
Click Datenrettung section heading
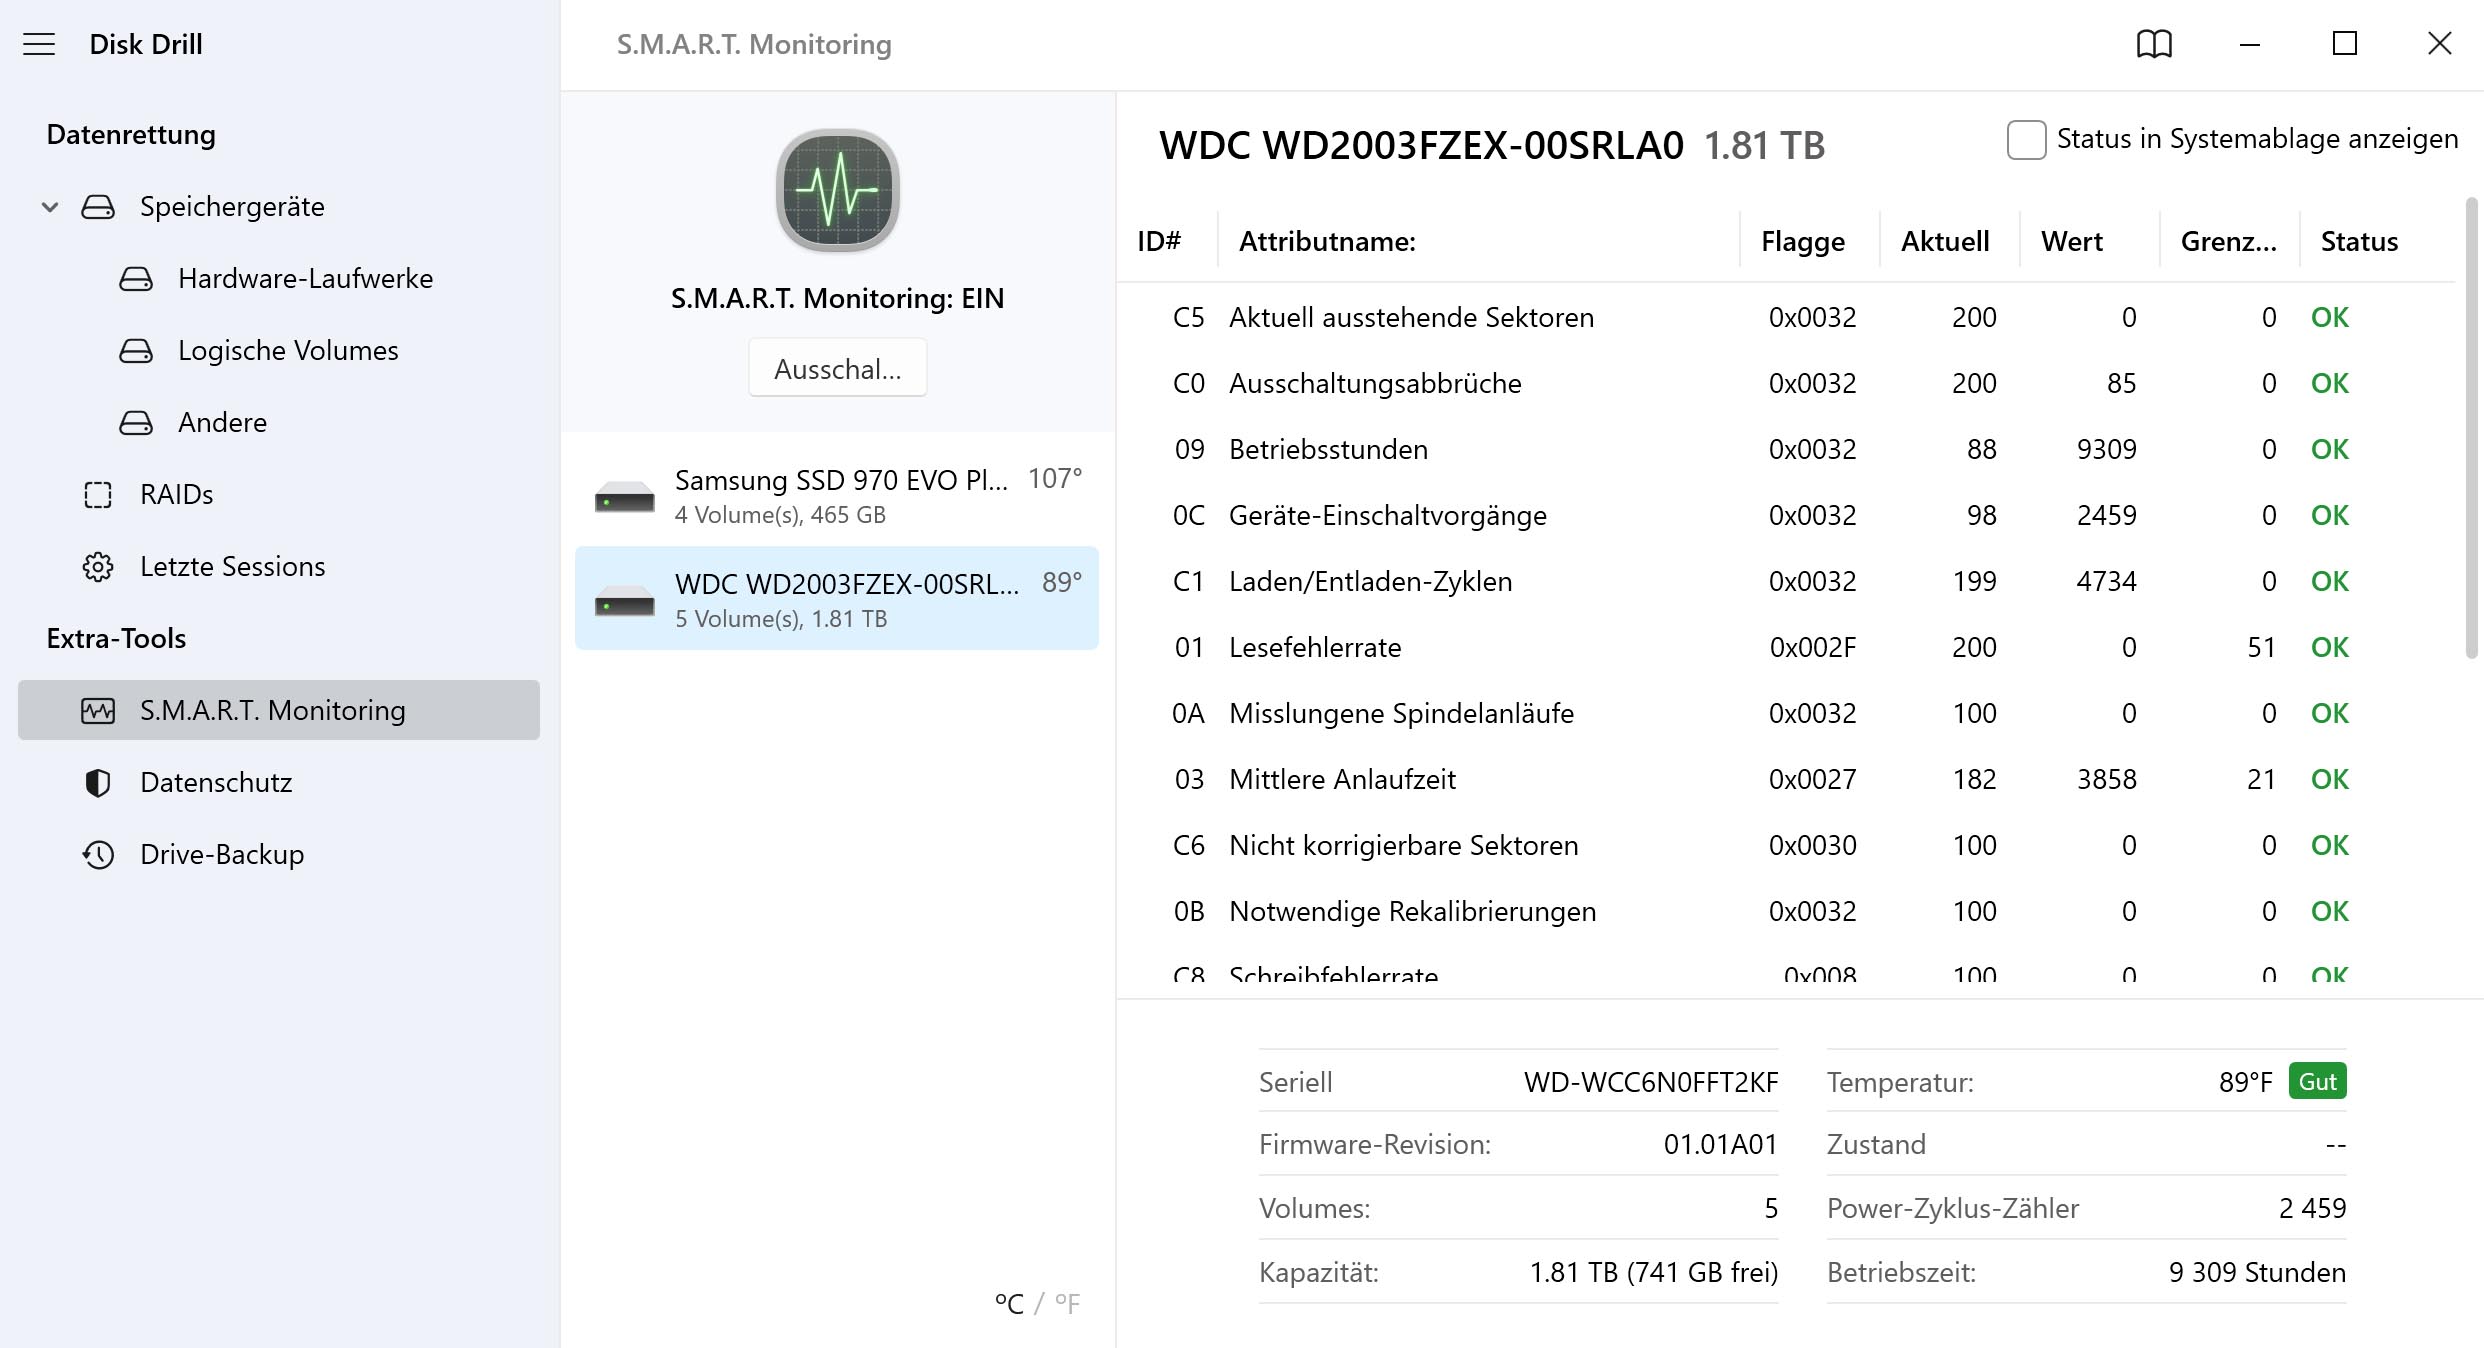(131, 135)
